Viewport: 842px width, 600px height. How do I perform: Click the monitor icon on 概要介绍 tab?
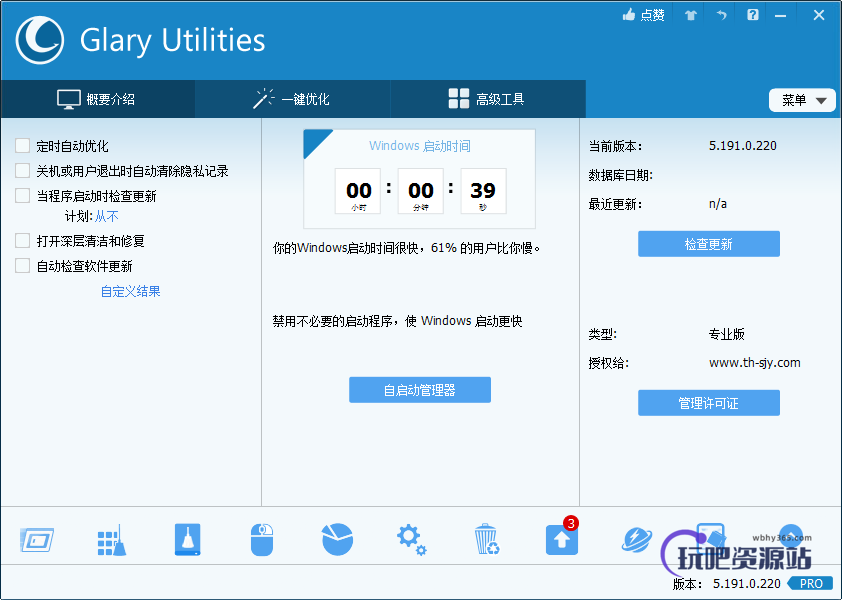click(69, 99)
